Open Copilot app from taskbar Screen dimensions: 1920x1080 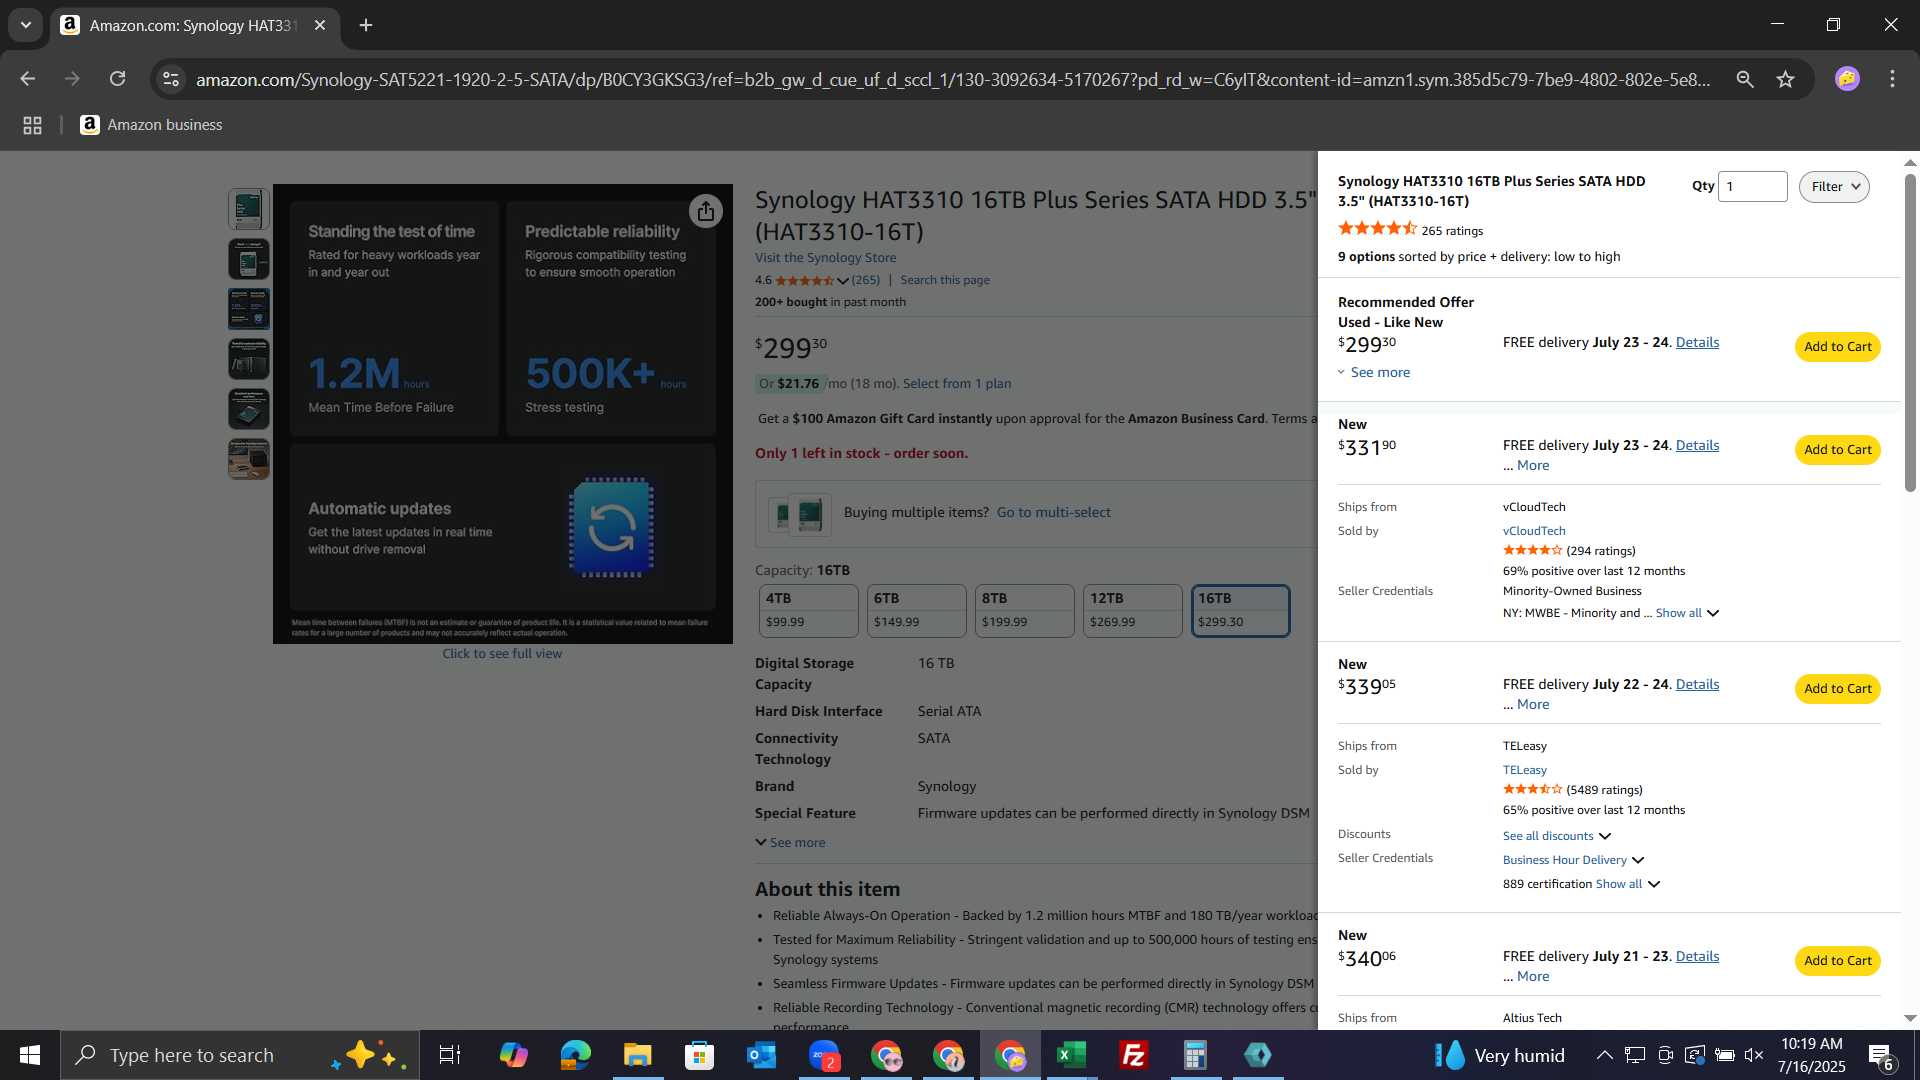click(x=514, y=1055)
